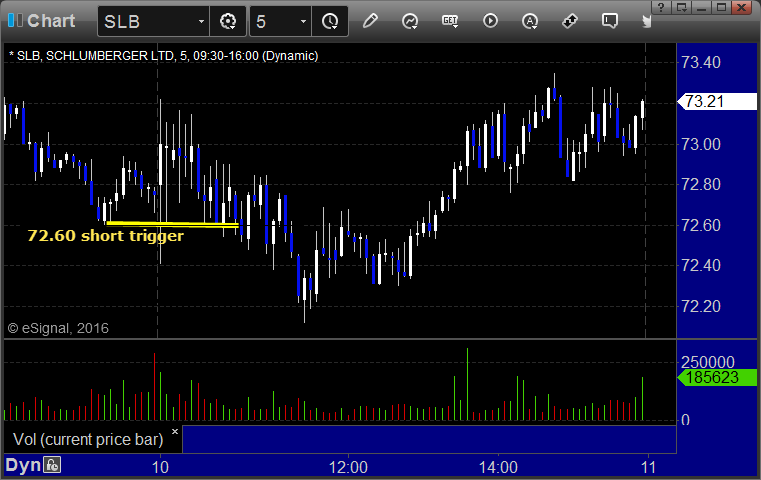The image size is (761, 480).
Task: Click the 72.80 price axis label
Action: point(701,184)
